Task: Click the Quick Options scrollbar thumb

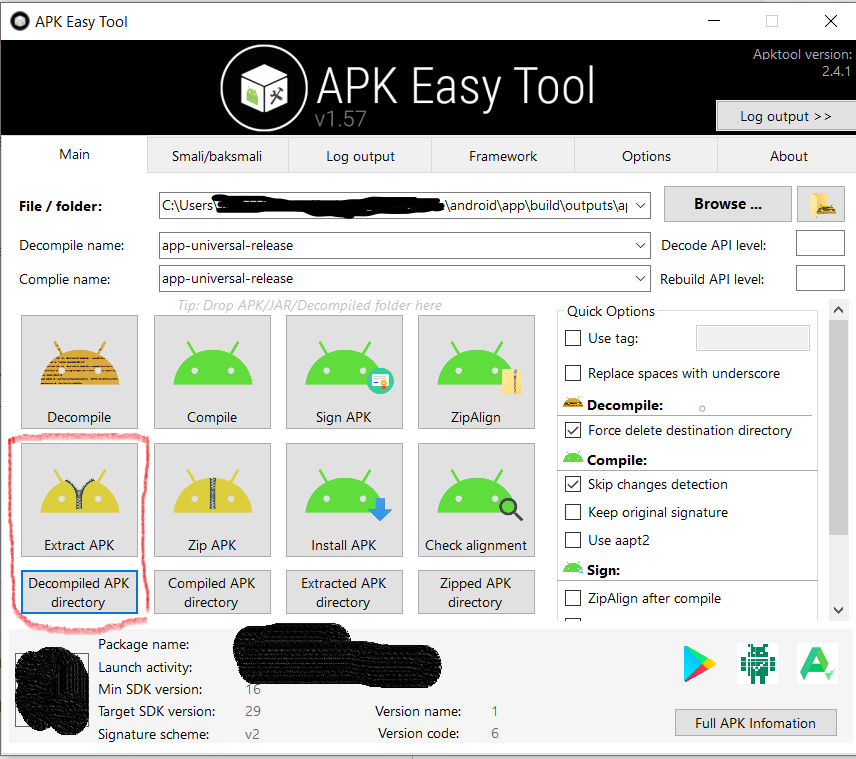Action: [838, 428]
